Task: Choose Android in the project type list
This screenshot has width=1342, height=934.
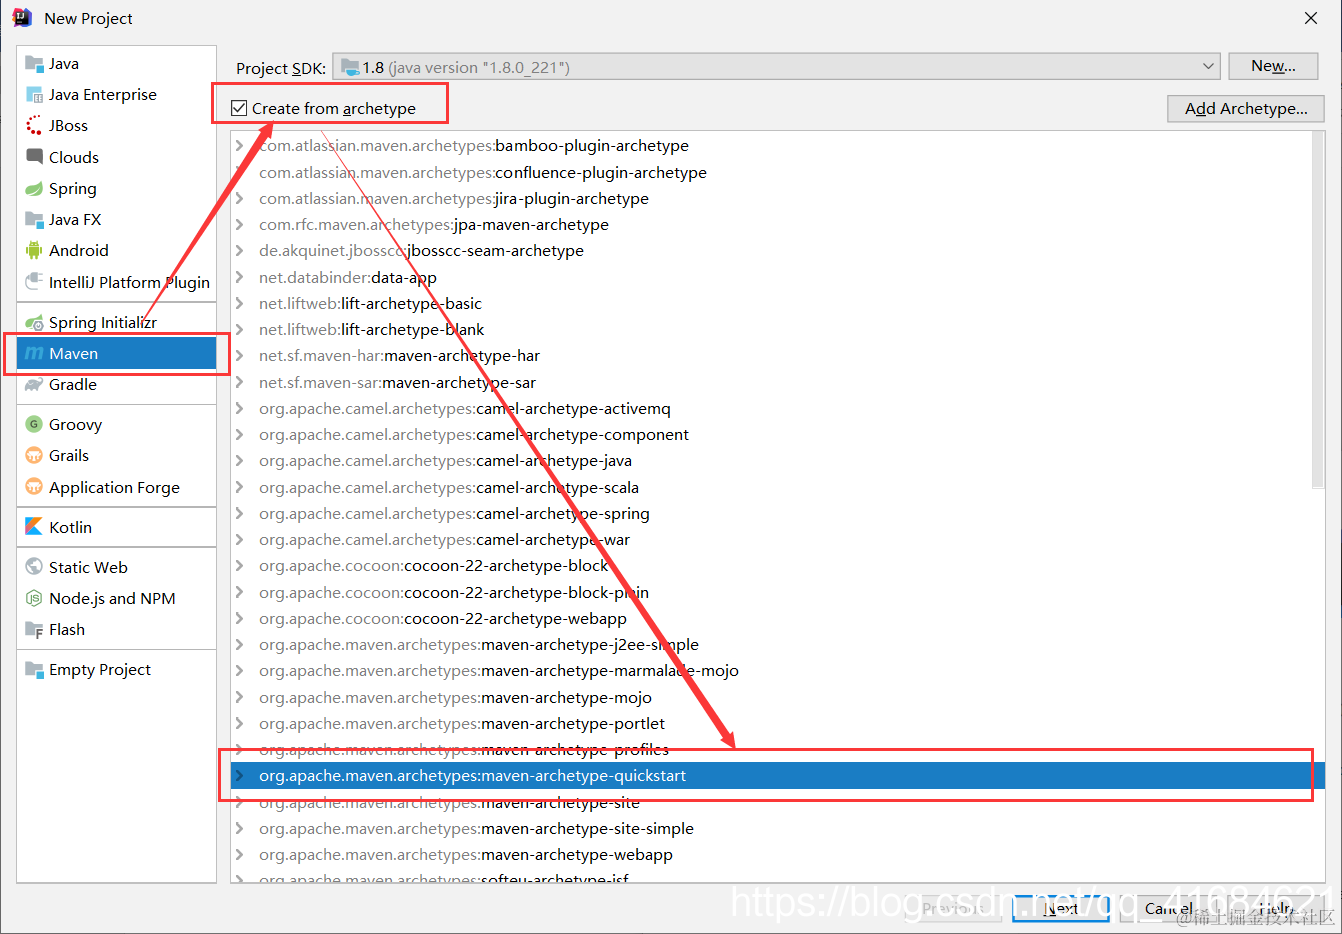Action: 116,251
